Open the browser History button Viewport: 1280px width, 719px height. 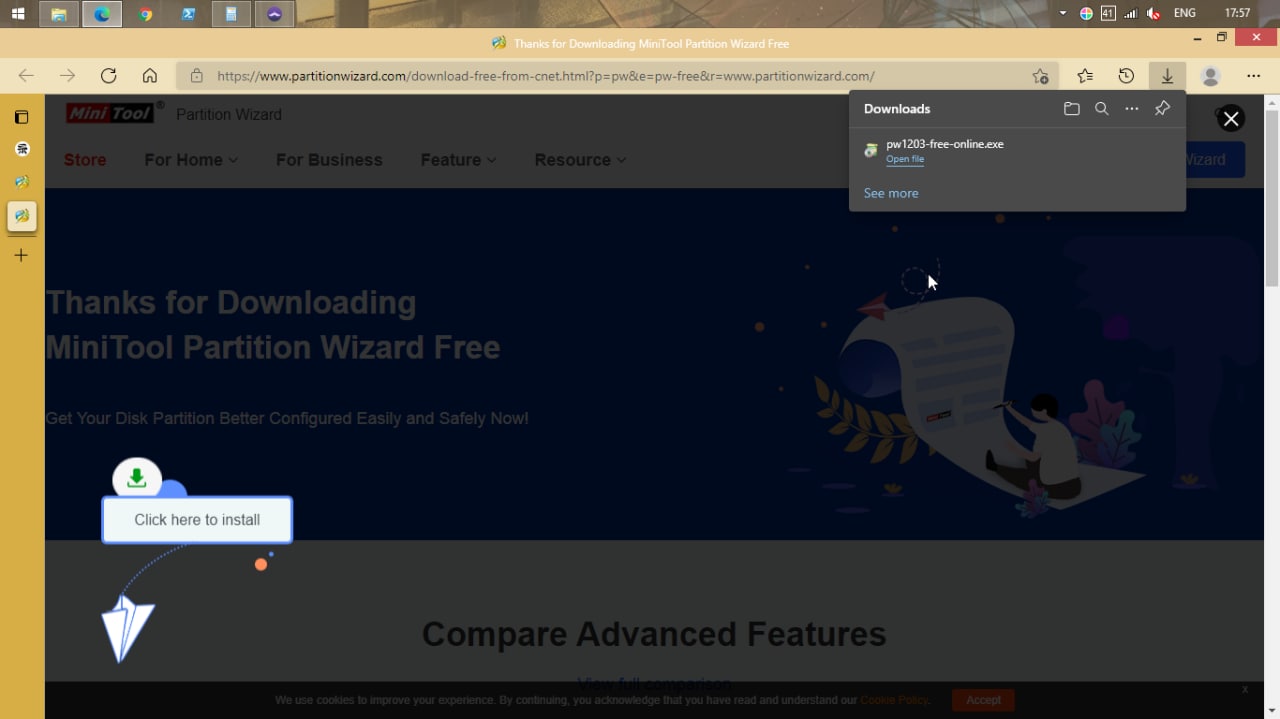click(1126, 76)
